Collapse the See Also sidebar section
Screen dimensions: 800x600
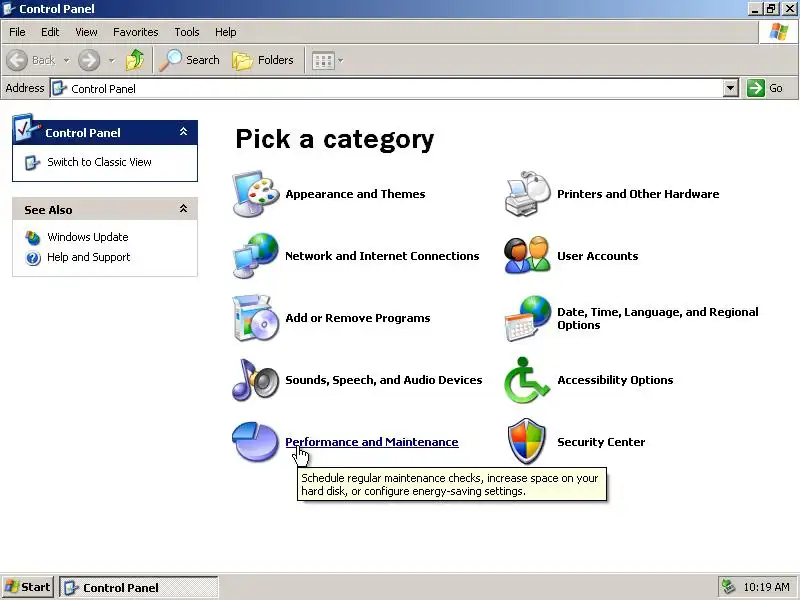coord(184,209)
